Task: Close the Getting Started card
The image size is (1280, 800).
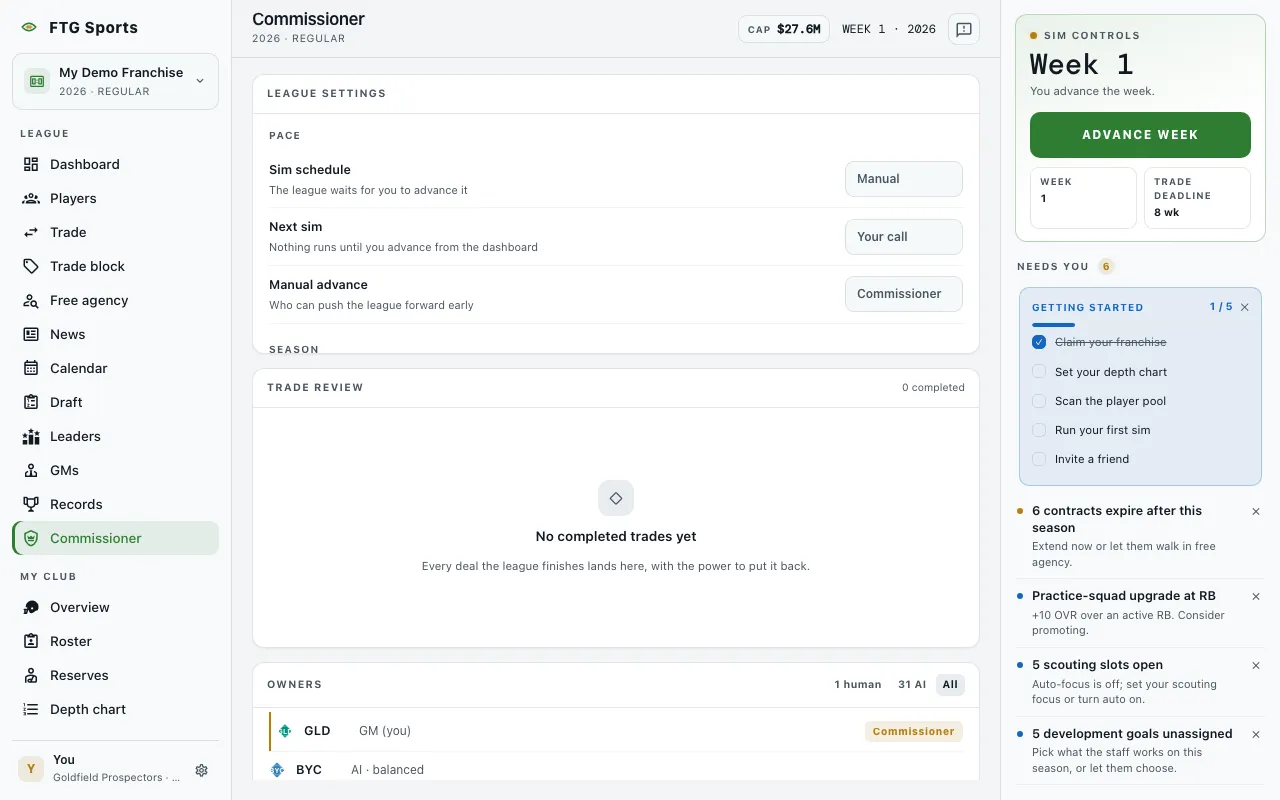Action: (x=1245, y=307)
